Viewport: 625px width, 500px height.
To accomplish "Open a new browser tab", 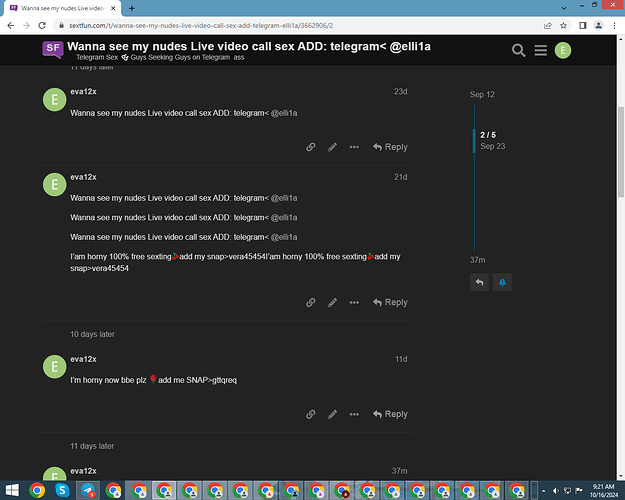I will tap(132, 8).
